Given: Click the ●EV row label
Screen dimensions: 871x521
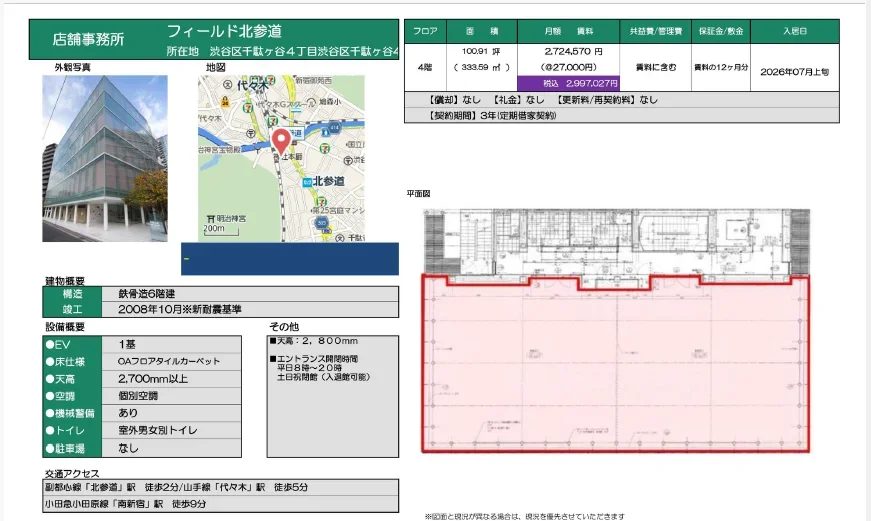Looking at the screenshot, I should [x=72, y=344].
